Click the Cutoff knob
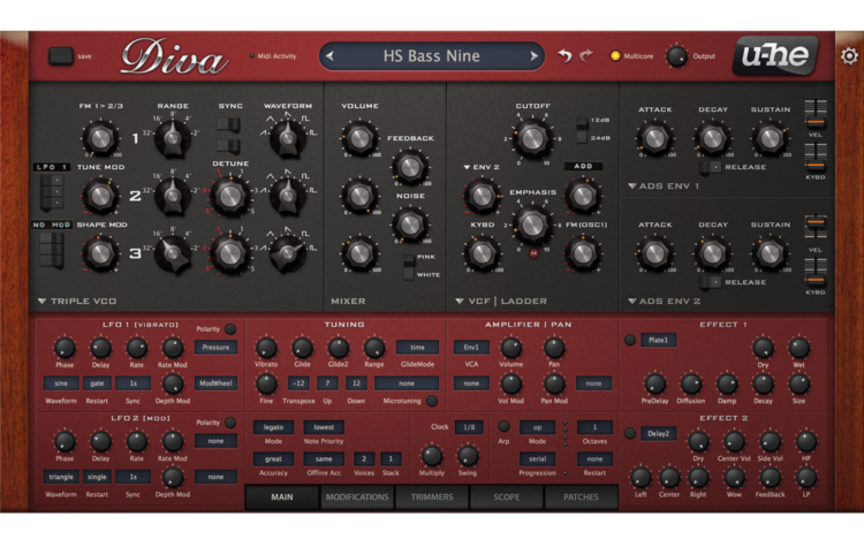 [532, 137]
